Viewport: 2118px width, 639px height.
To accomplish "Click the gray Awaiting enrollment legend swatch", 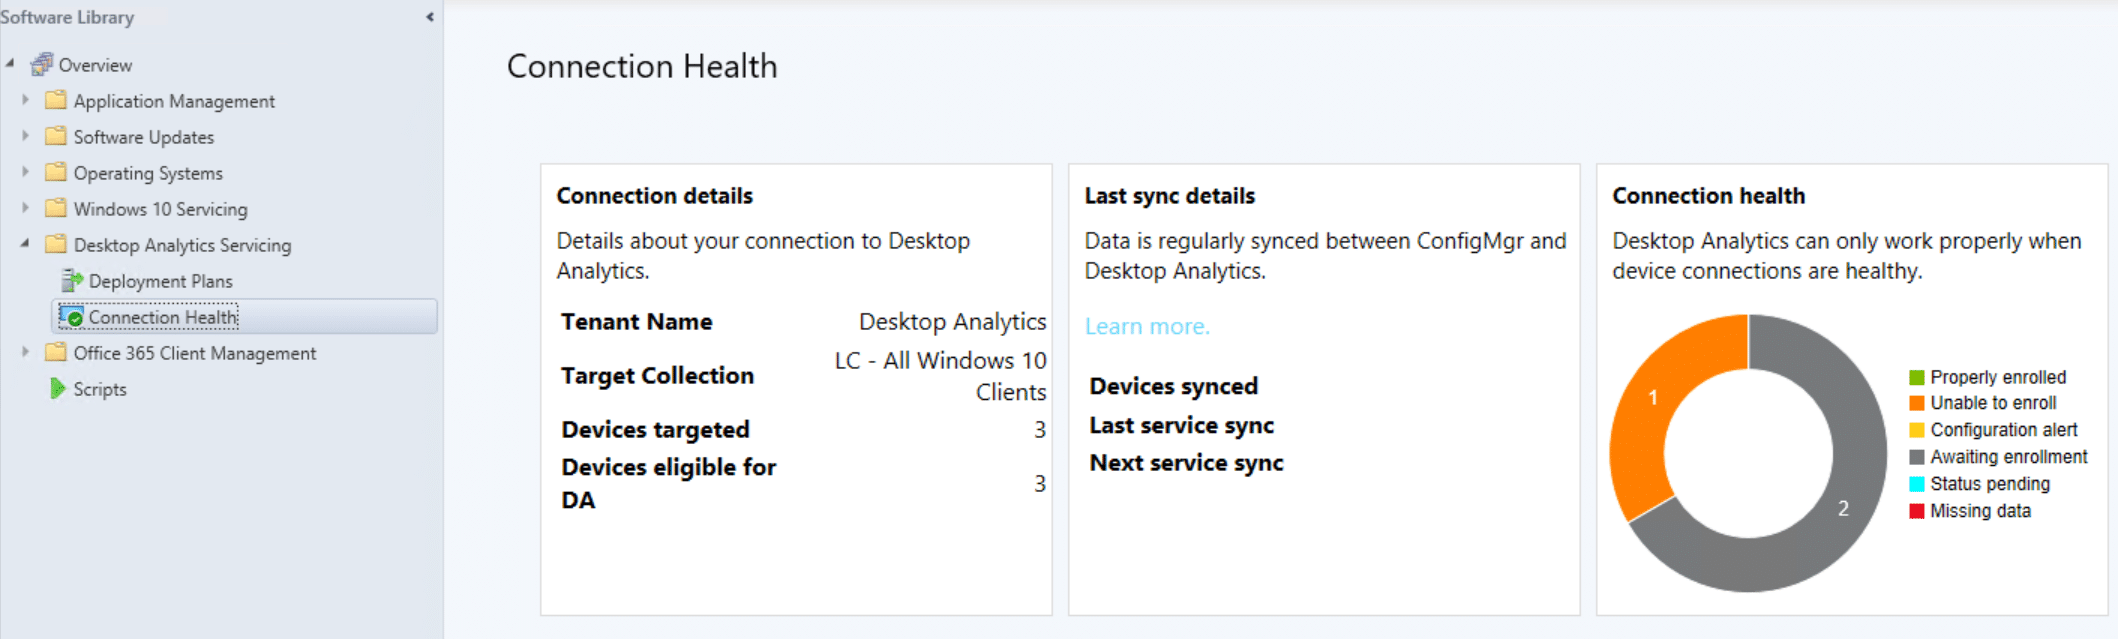I will coord(1916,457).
